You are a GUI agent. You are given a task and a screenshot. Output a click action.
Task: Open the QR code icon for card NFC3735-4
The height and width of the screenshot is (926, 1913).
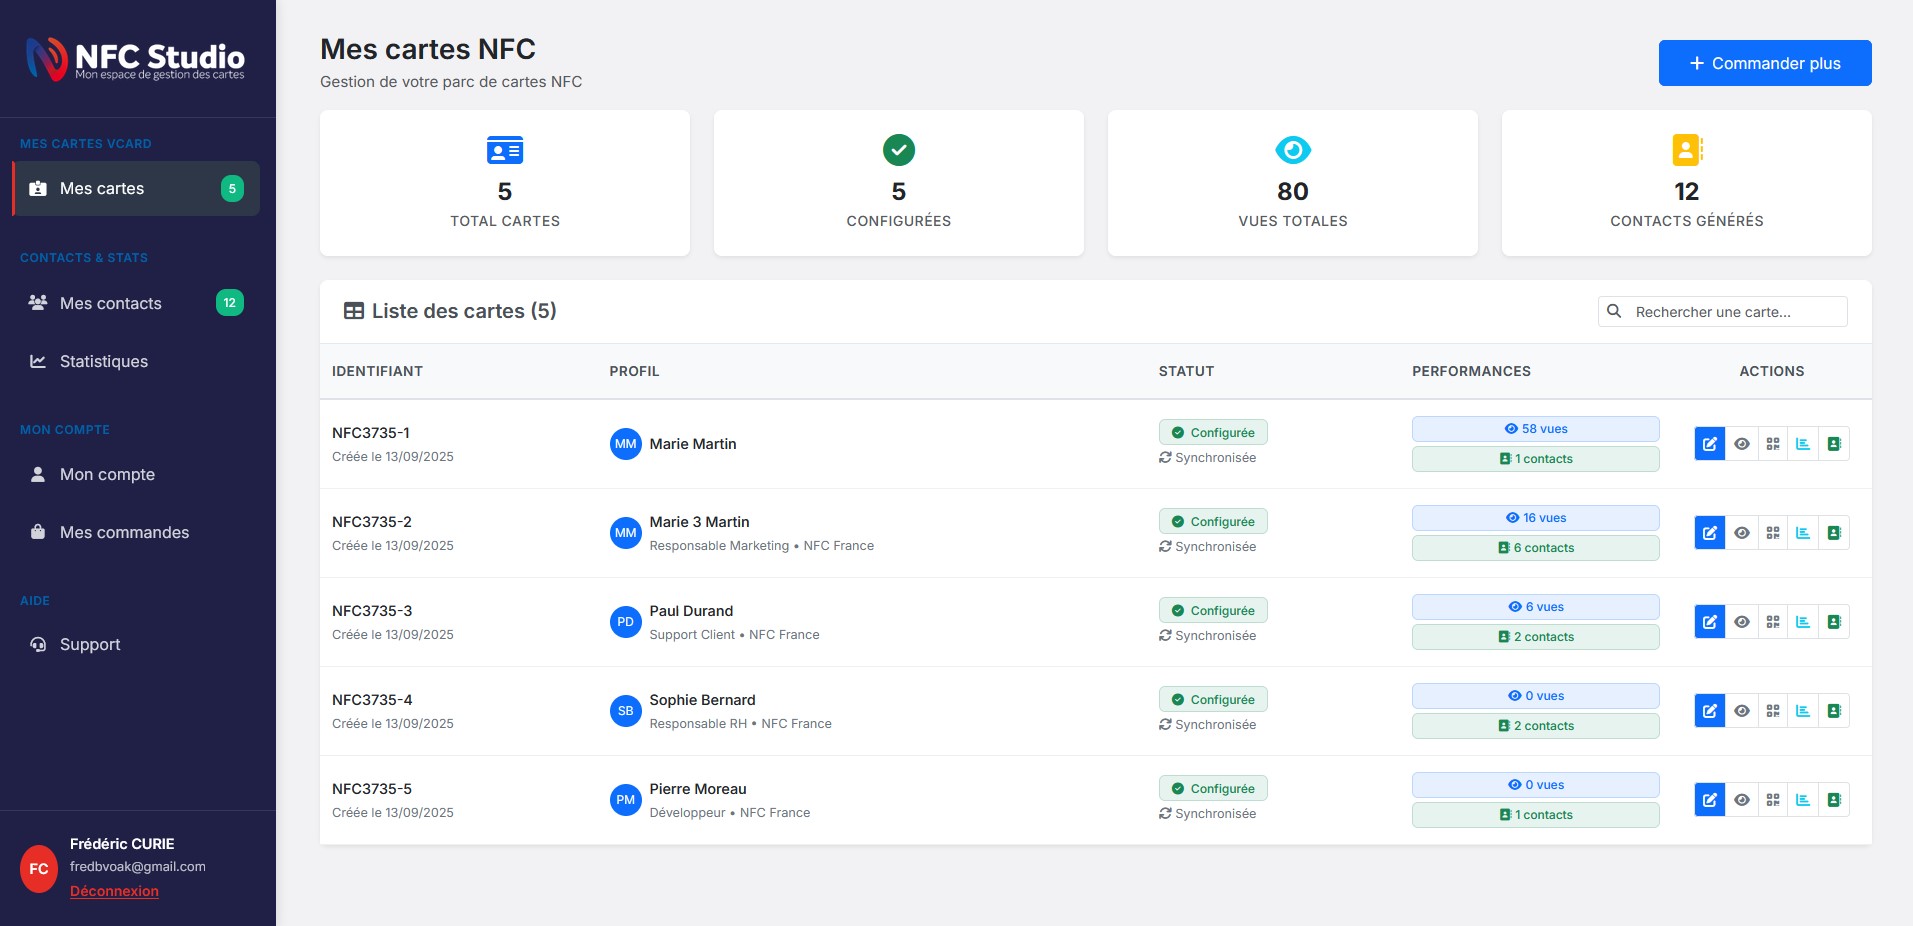1772,711
